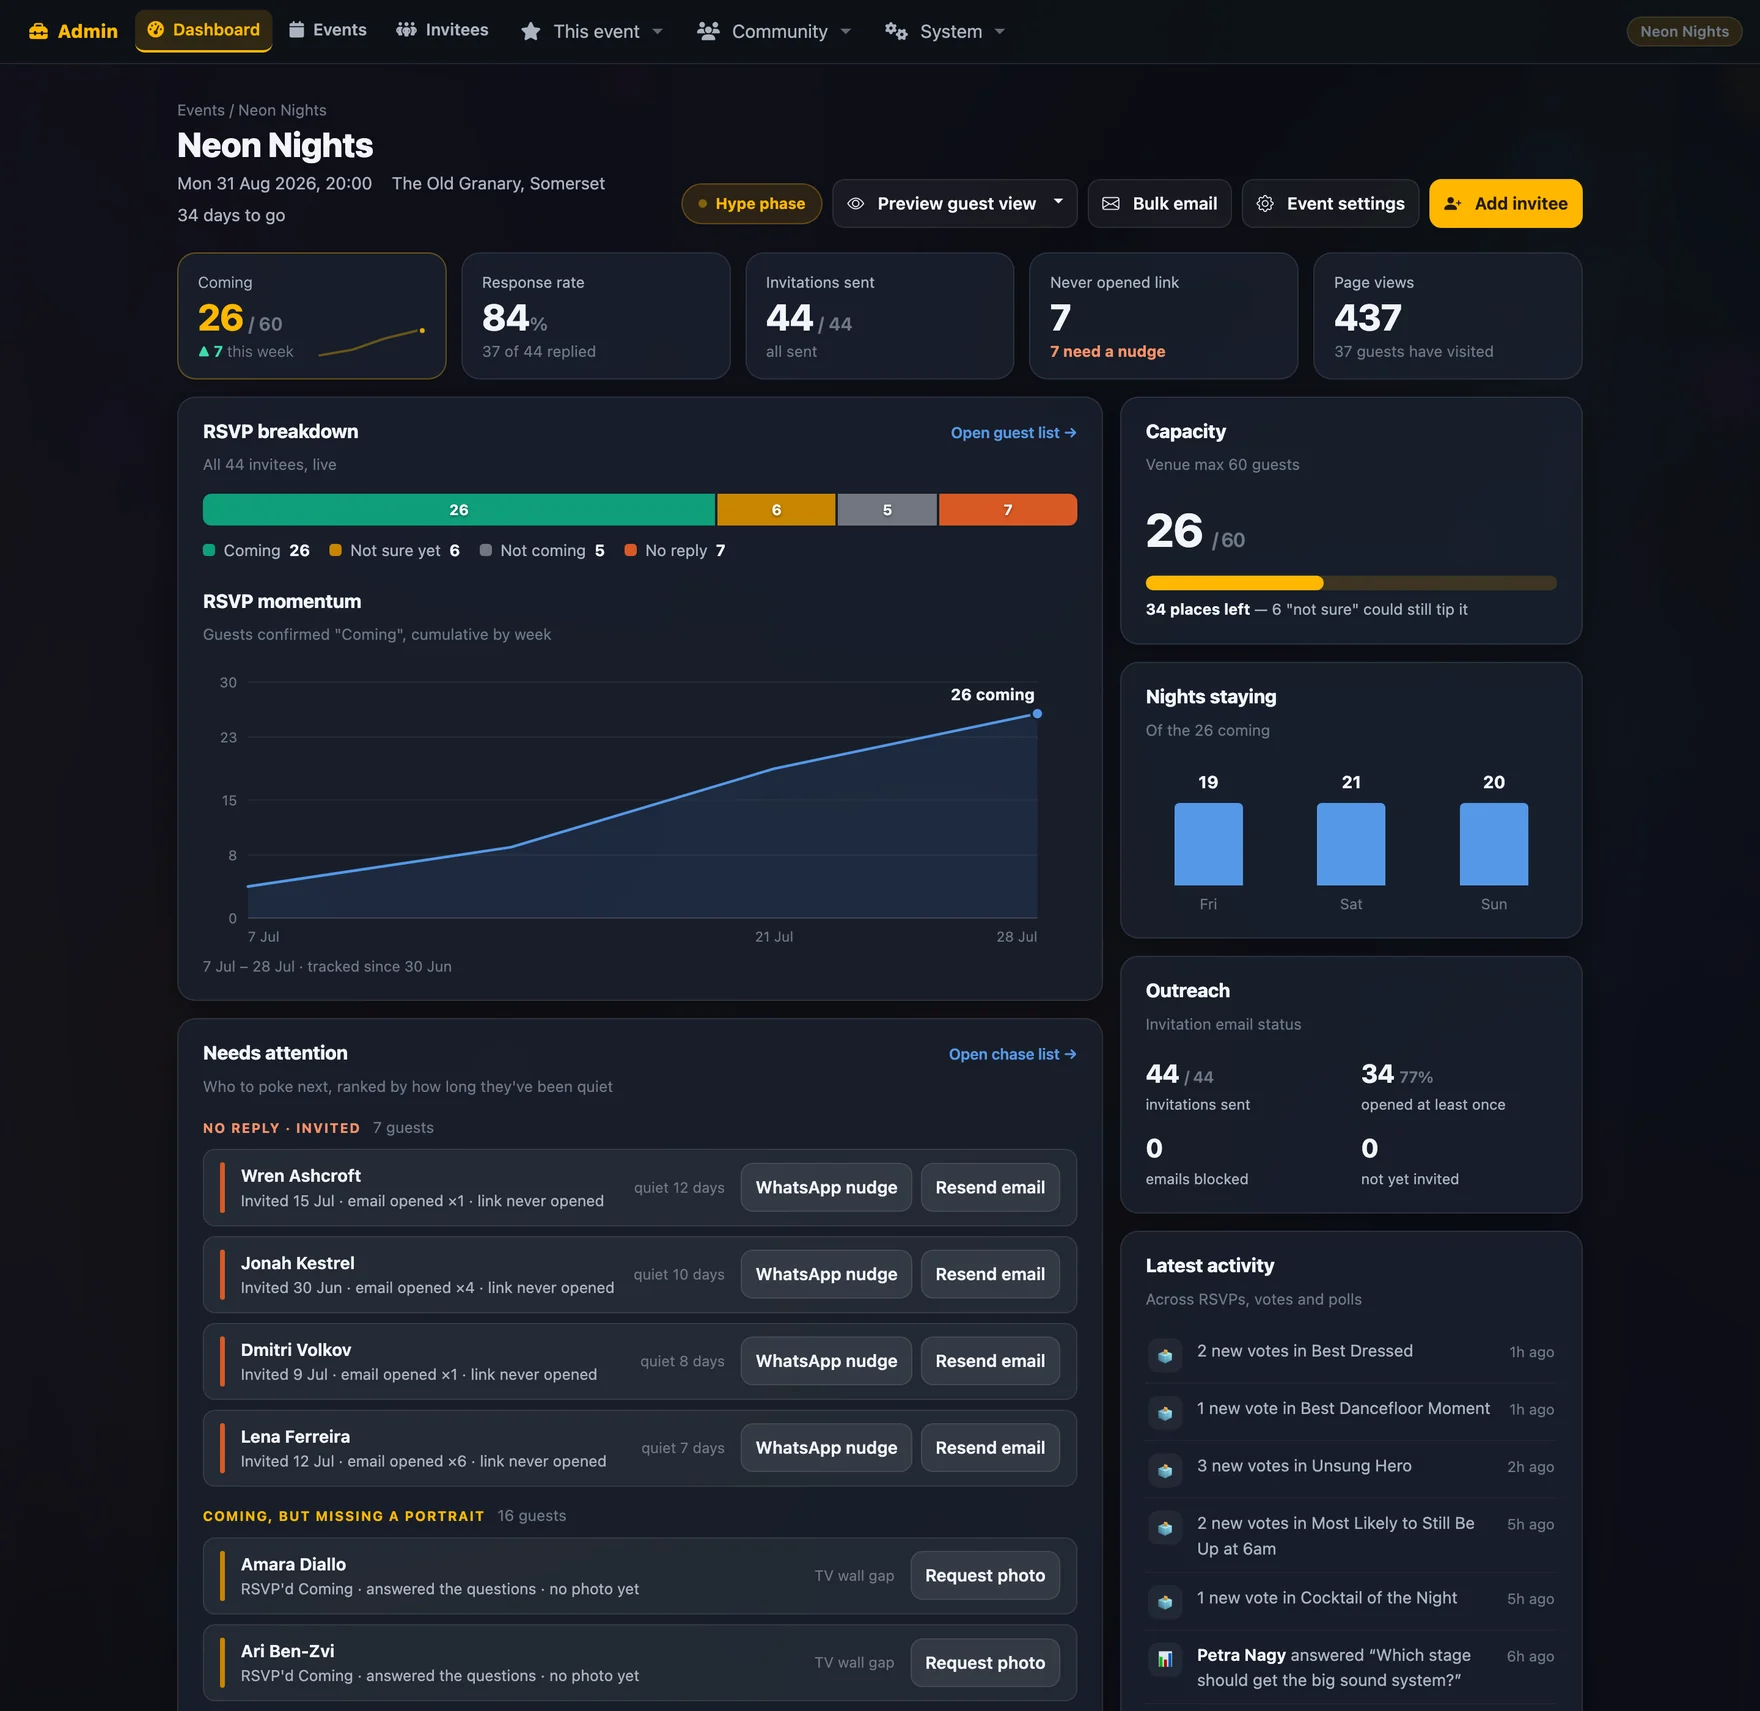Click the Capacity progress bar

coord(1351,583)
